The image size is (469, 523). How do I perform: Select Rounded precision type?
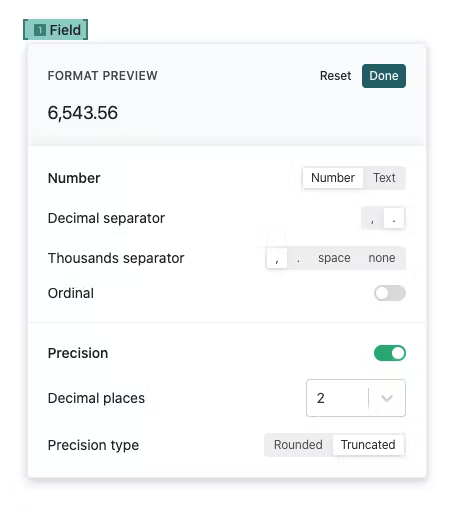298,445
